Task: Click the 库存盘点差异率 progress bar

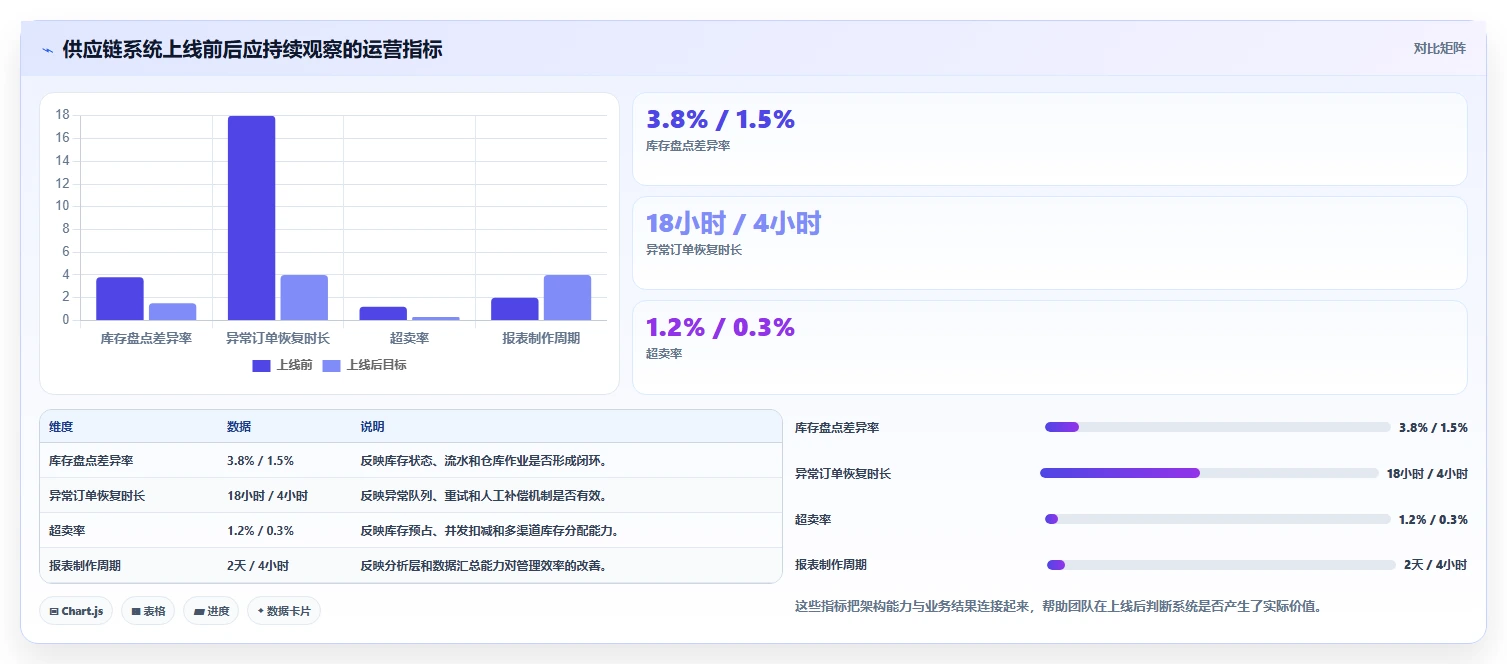Action: (x=1217, y=427)
